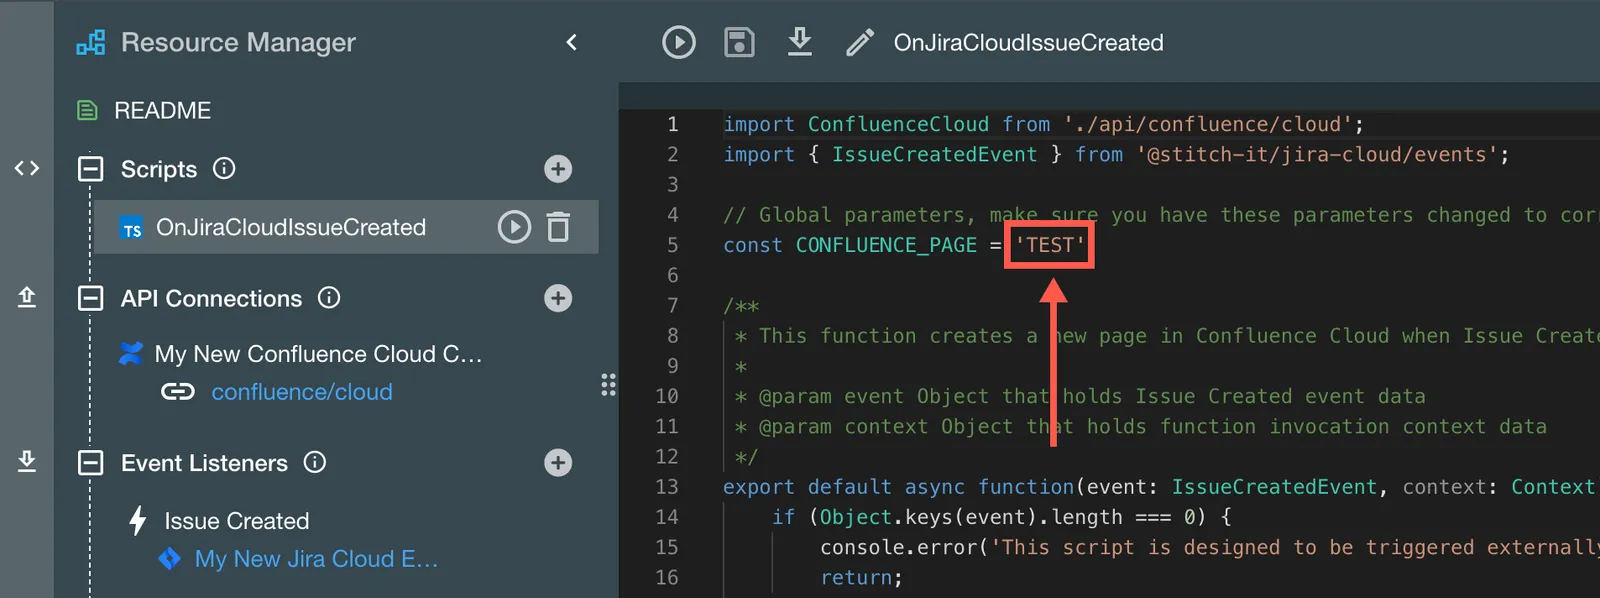Show info about API Connections
The height and width of the screenshot is (598, 1600).
click(329, 298)
